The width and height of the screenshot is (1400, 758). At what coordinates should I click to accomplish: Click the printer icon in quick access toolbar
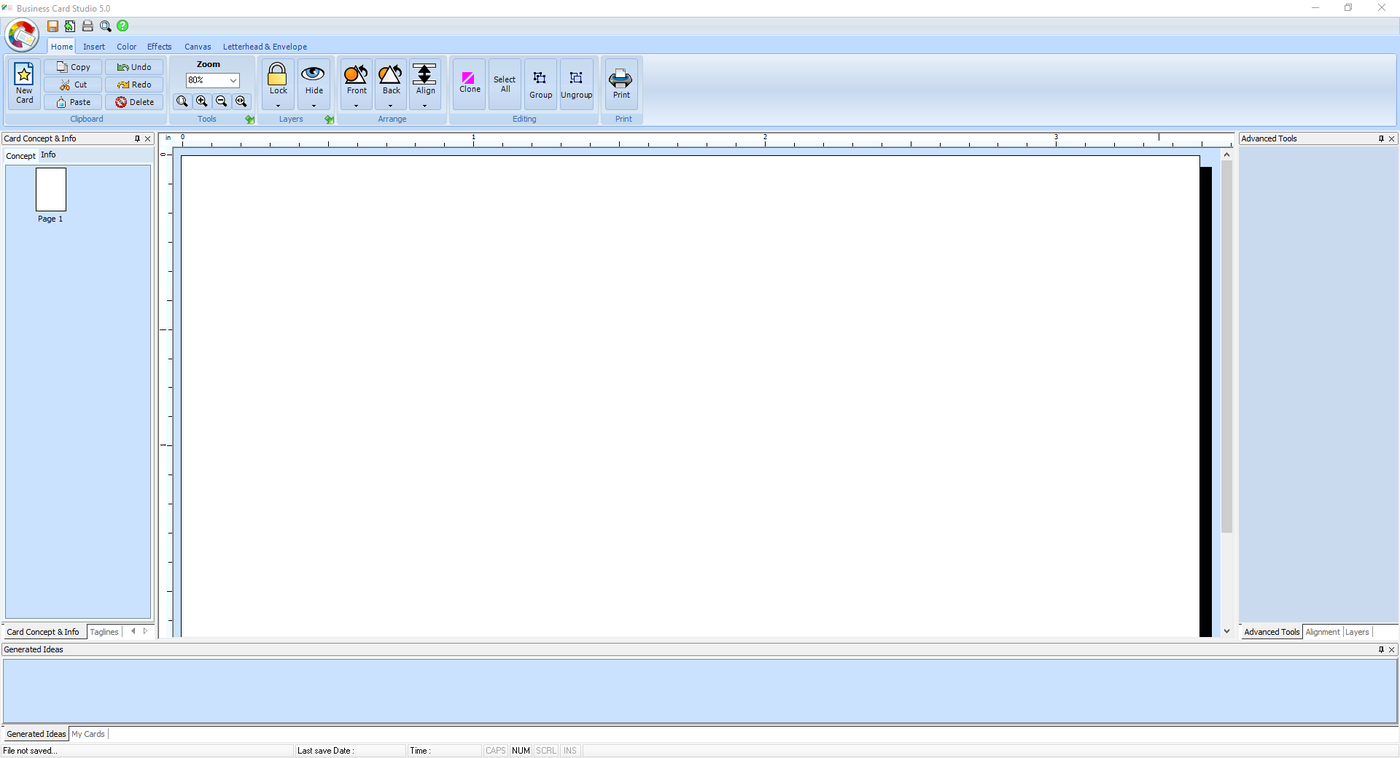coord(87,26)
